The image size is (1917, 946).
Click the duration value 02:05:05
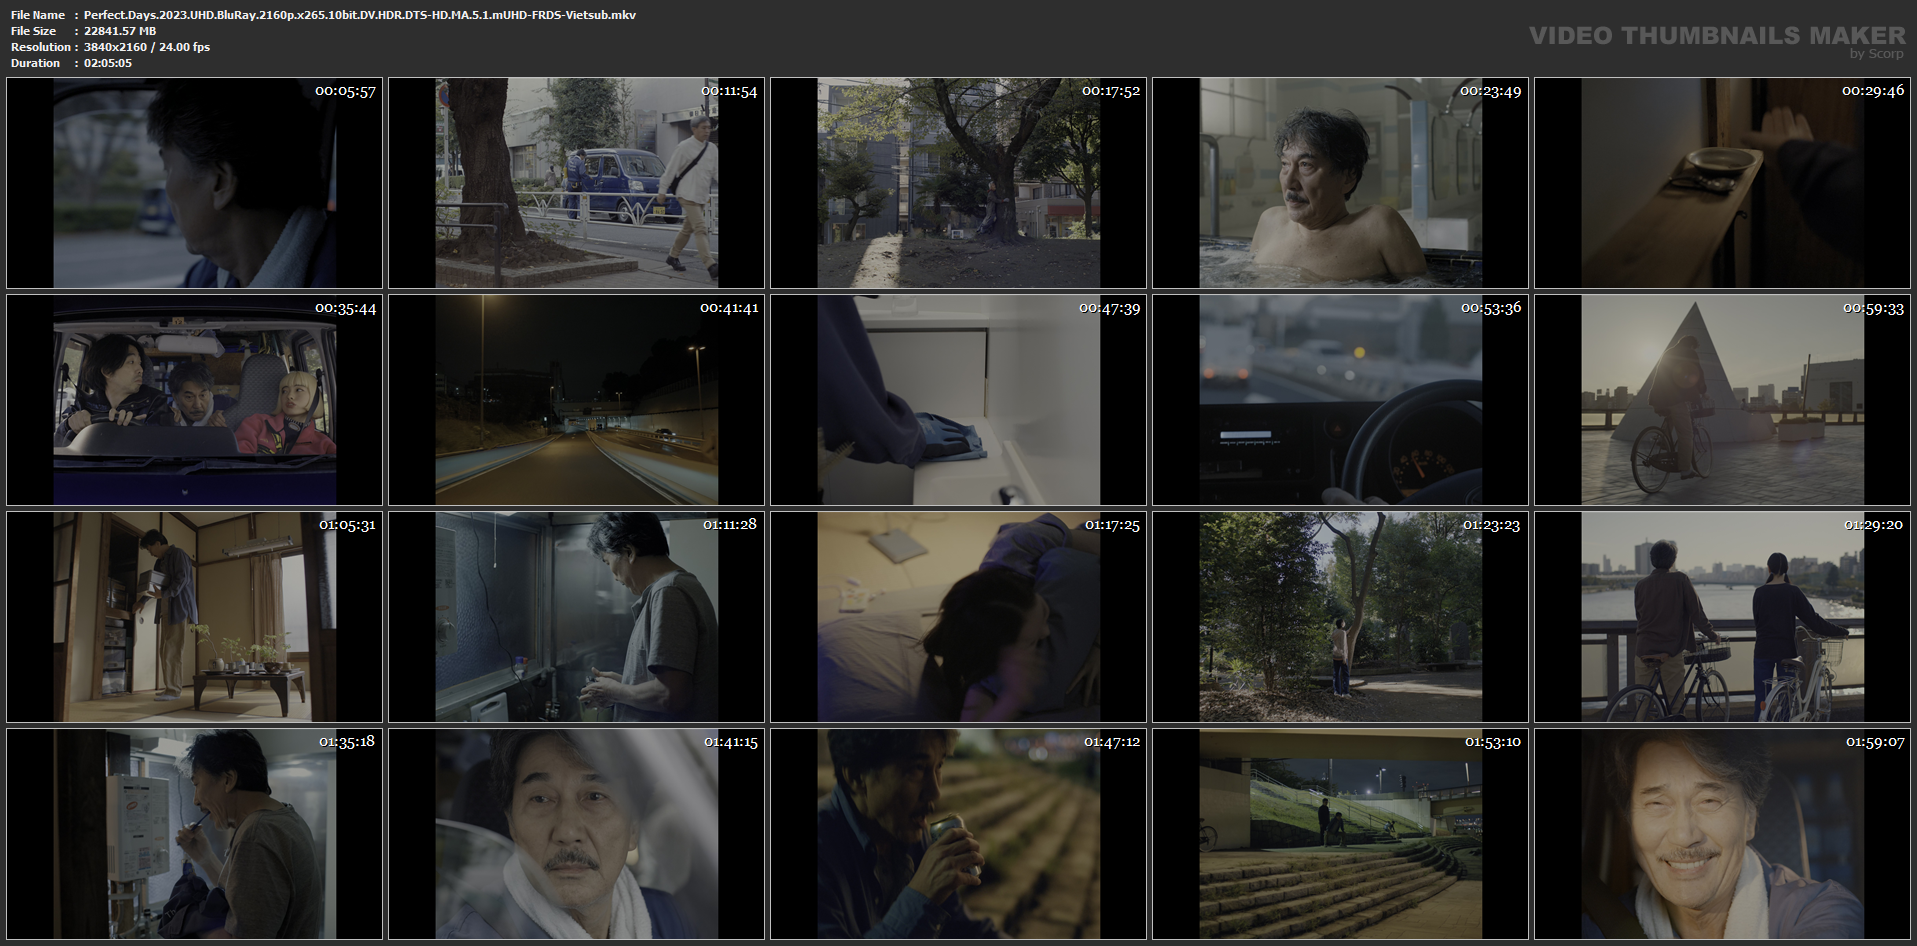pyautogui.click(x=108, y=63)
